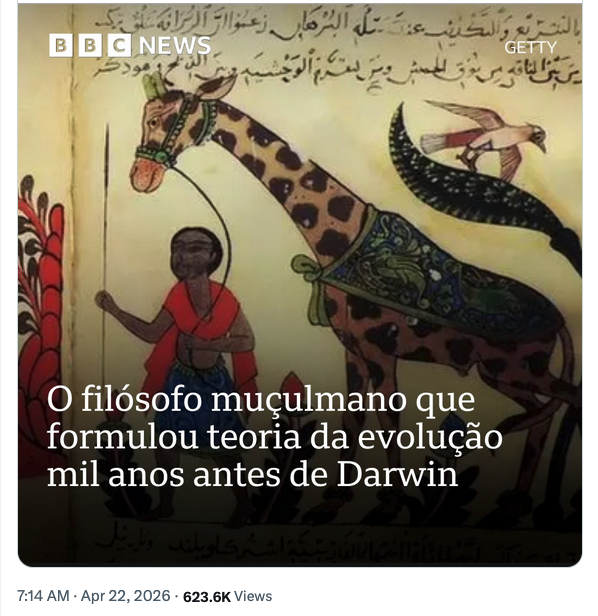Open the Apr 22, 2026 date link
This screenshot has height=616, width=598.
[x=126, y=596]
